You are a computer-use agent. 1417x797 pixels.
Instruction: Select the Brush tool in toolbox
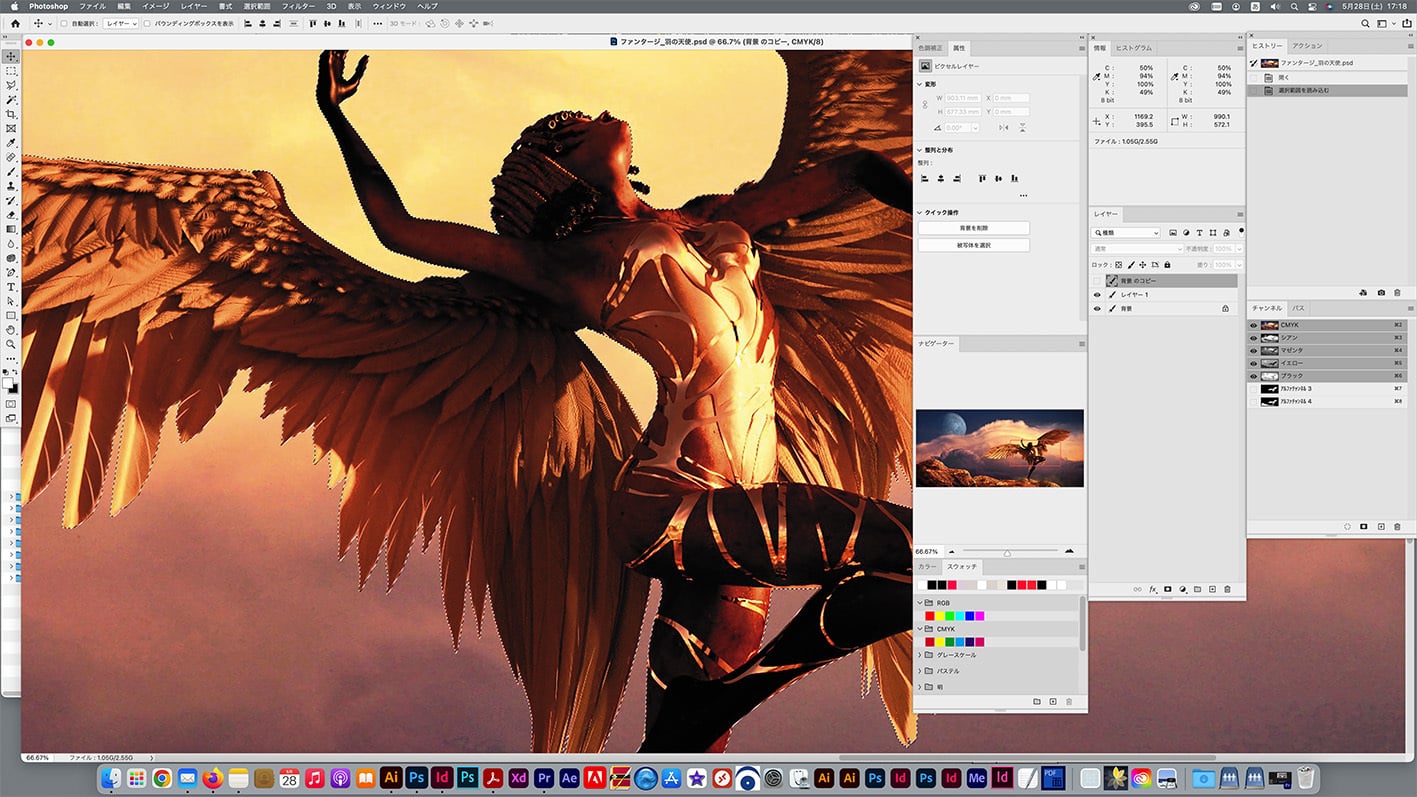11,172
